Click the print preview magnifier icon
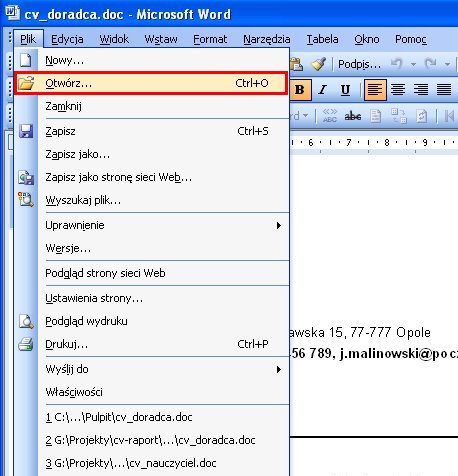The image size is (458, 476). click(26, 321)
